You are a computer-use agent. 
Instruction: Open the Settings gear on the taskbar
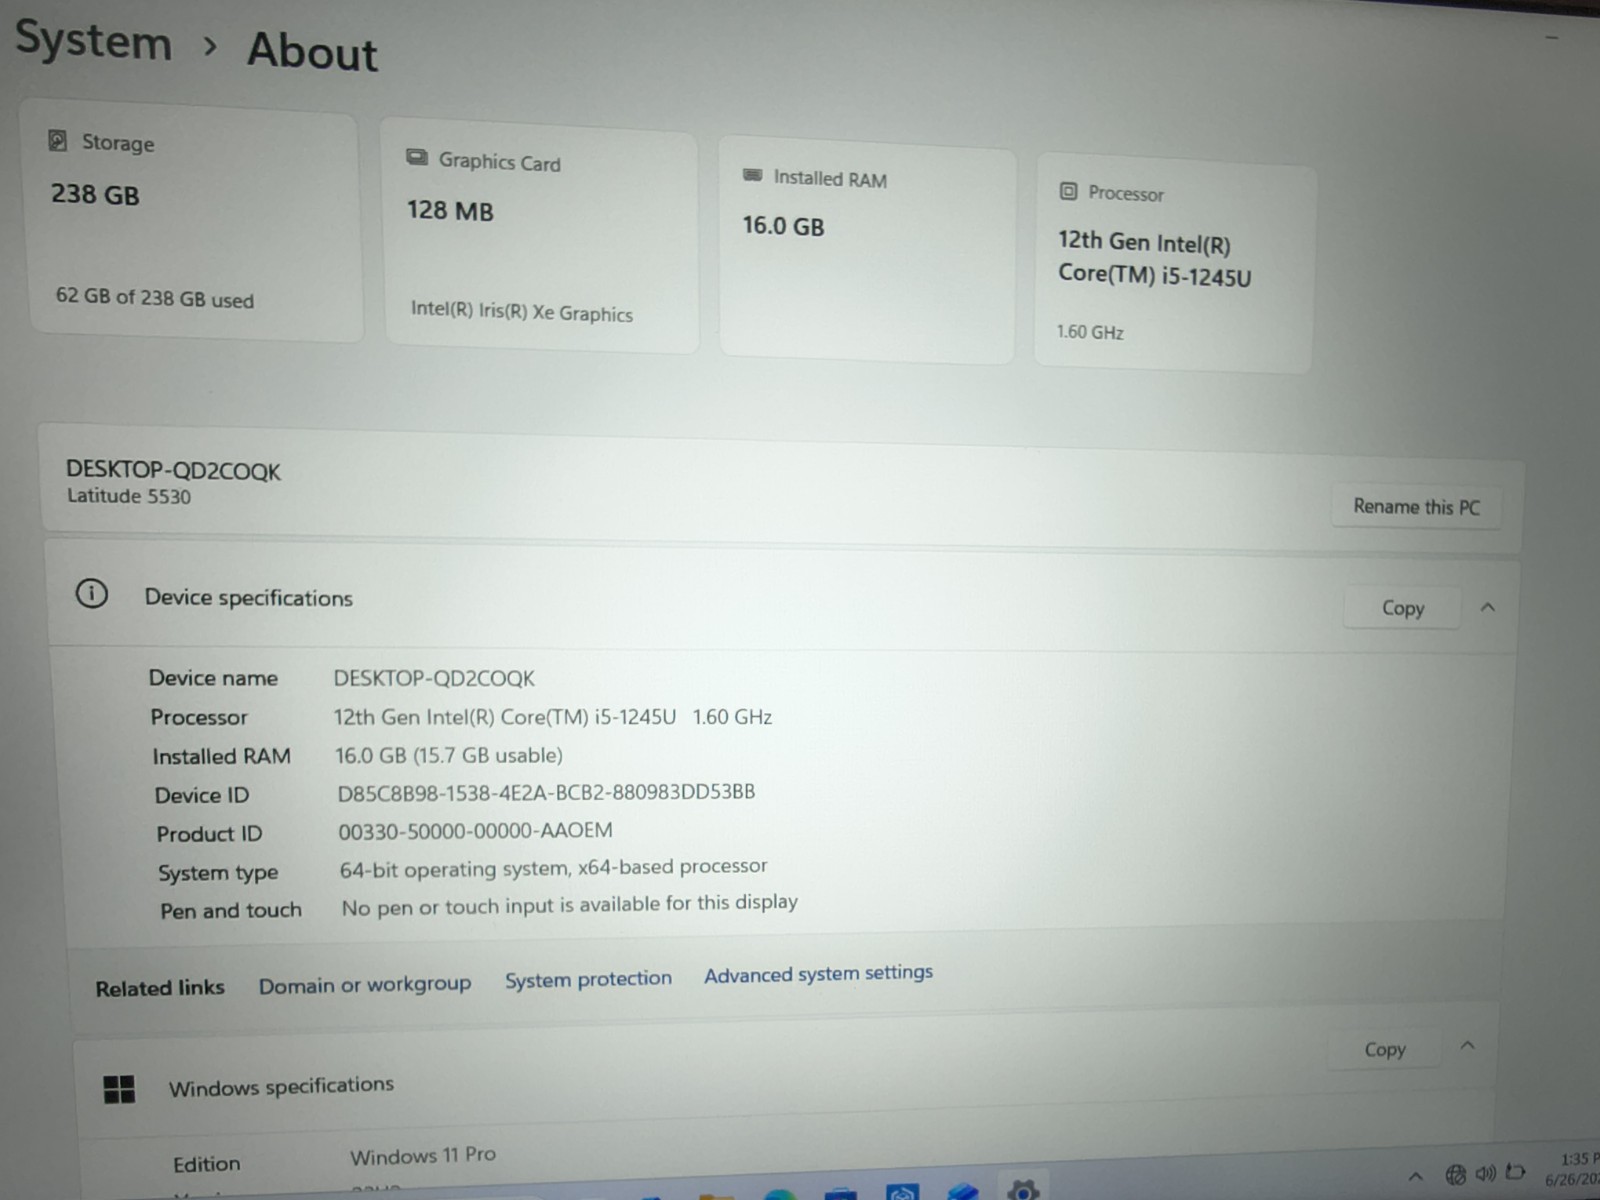coord(1022,1189)
